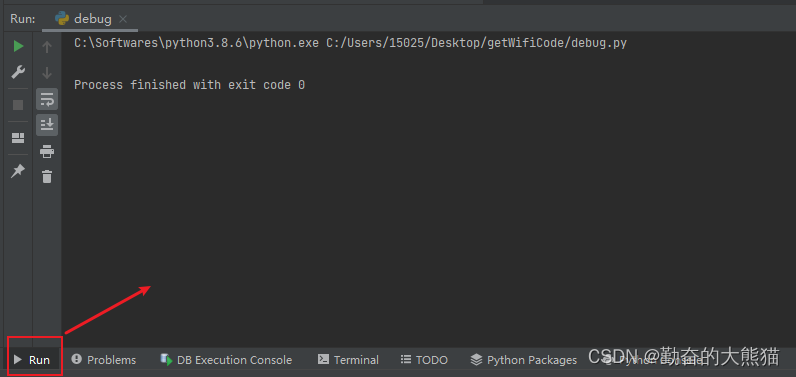Screen dimensions: 796x377
Task: Open the DB Execution Console tab
Action: click(x=226, y=360)
